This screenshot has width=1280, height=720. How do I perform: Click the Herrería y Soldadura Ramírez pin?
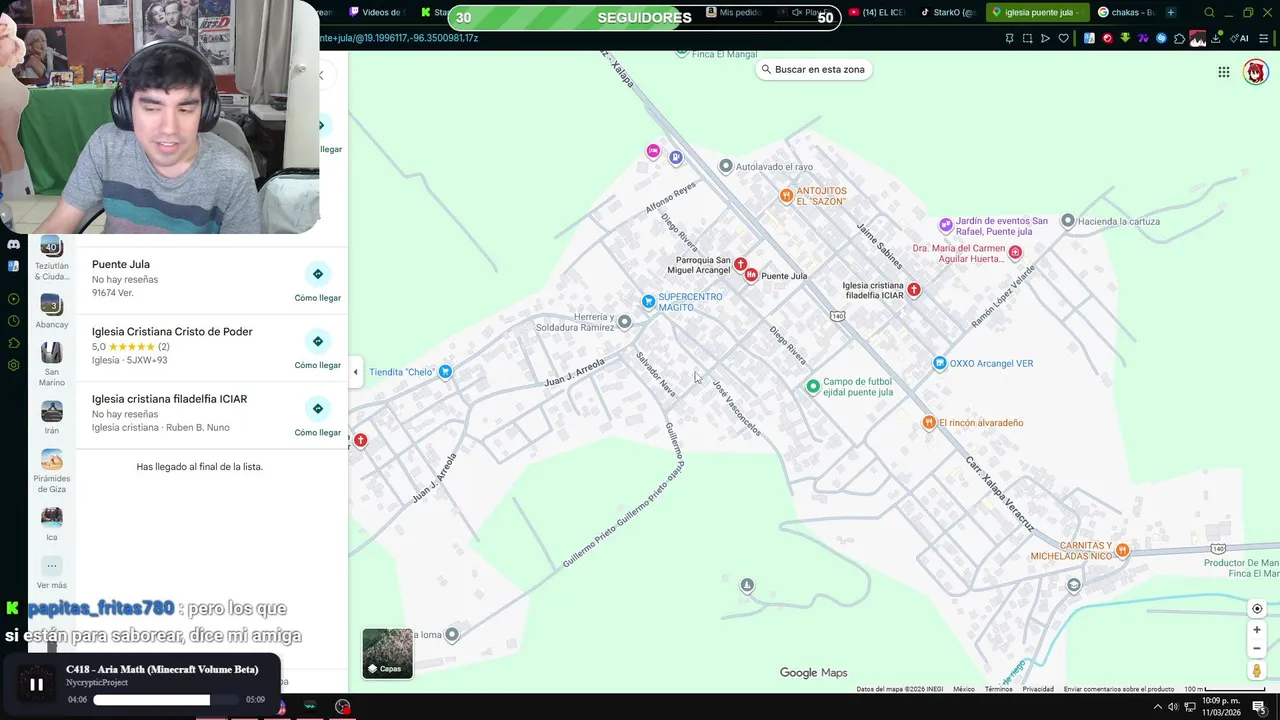click(x=624, y=321)
